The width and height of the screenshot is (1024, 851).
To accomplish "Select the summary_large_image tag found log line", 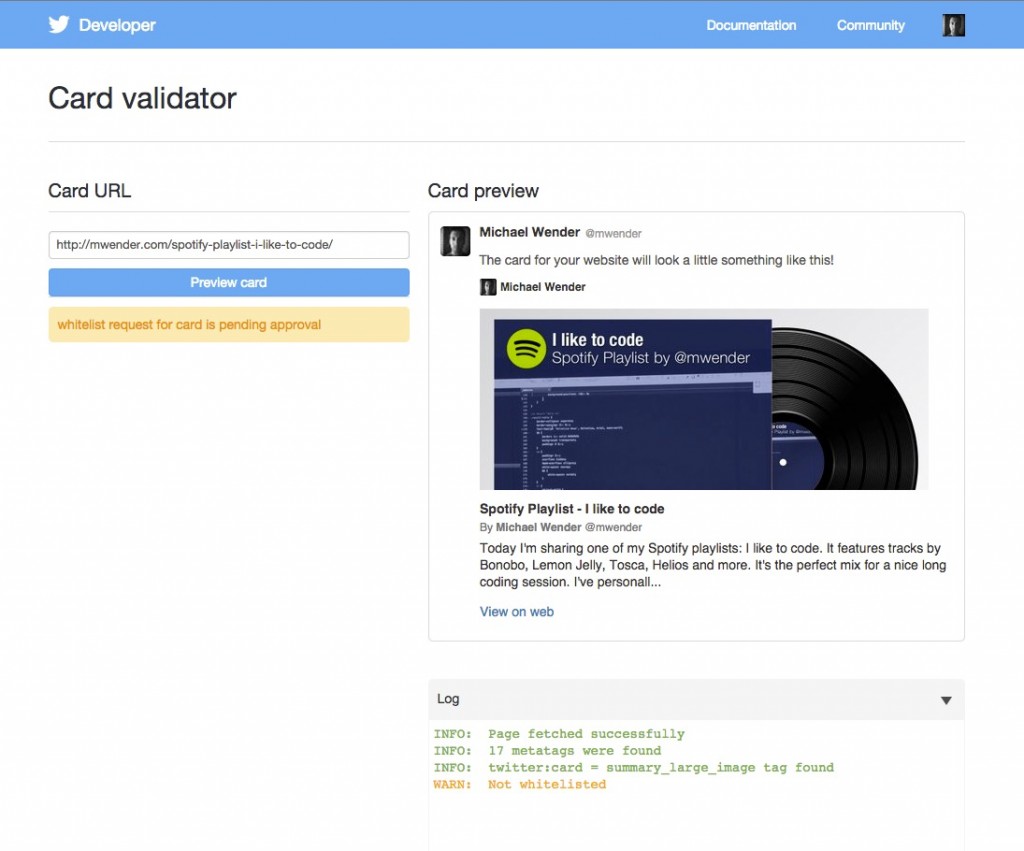I will [x=633, y=768].
